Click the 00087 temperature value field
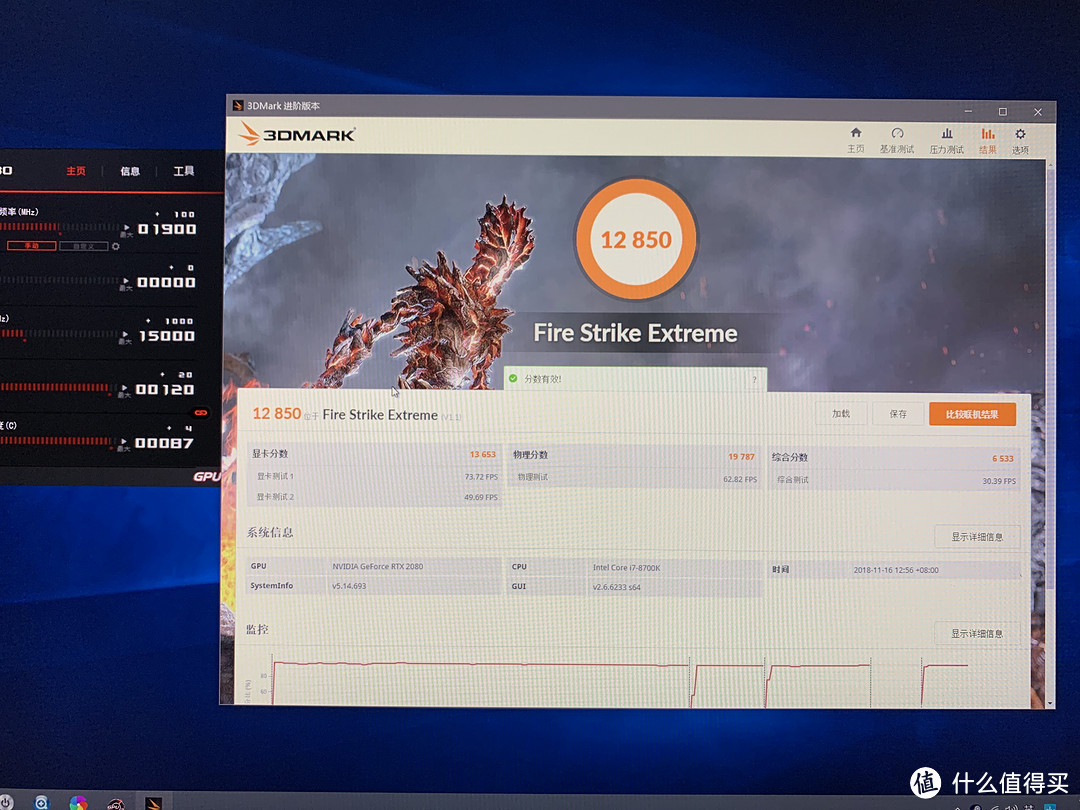1080x810 pixels. (164, 444)
